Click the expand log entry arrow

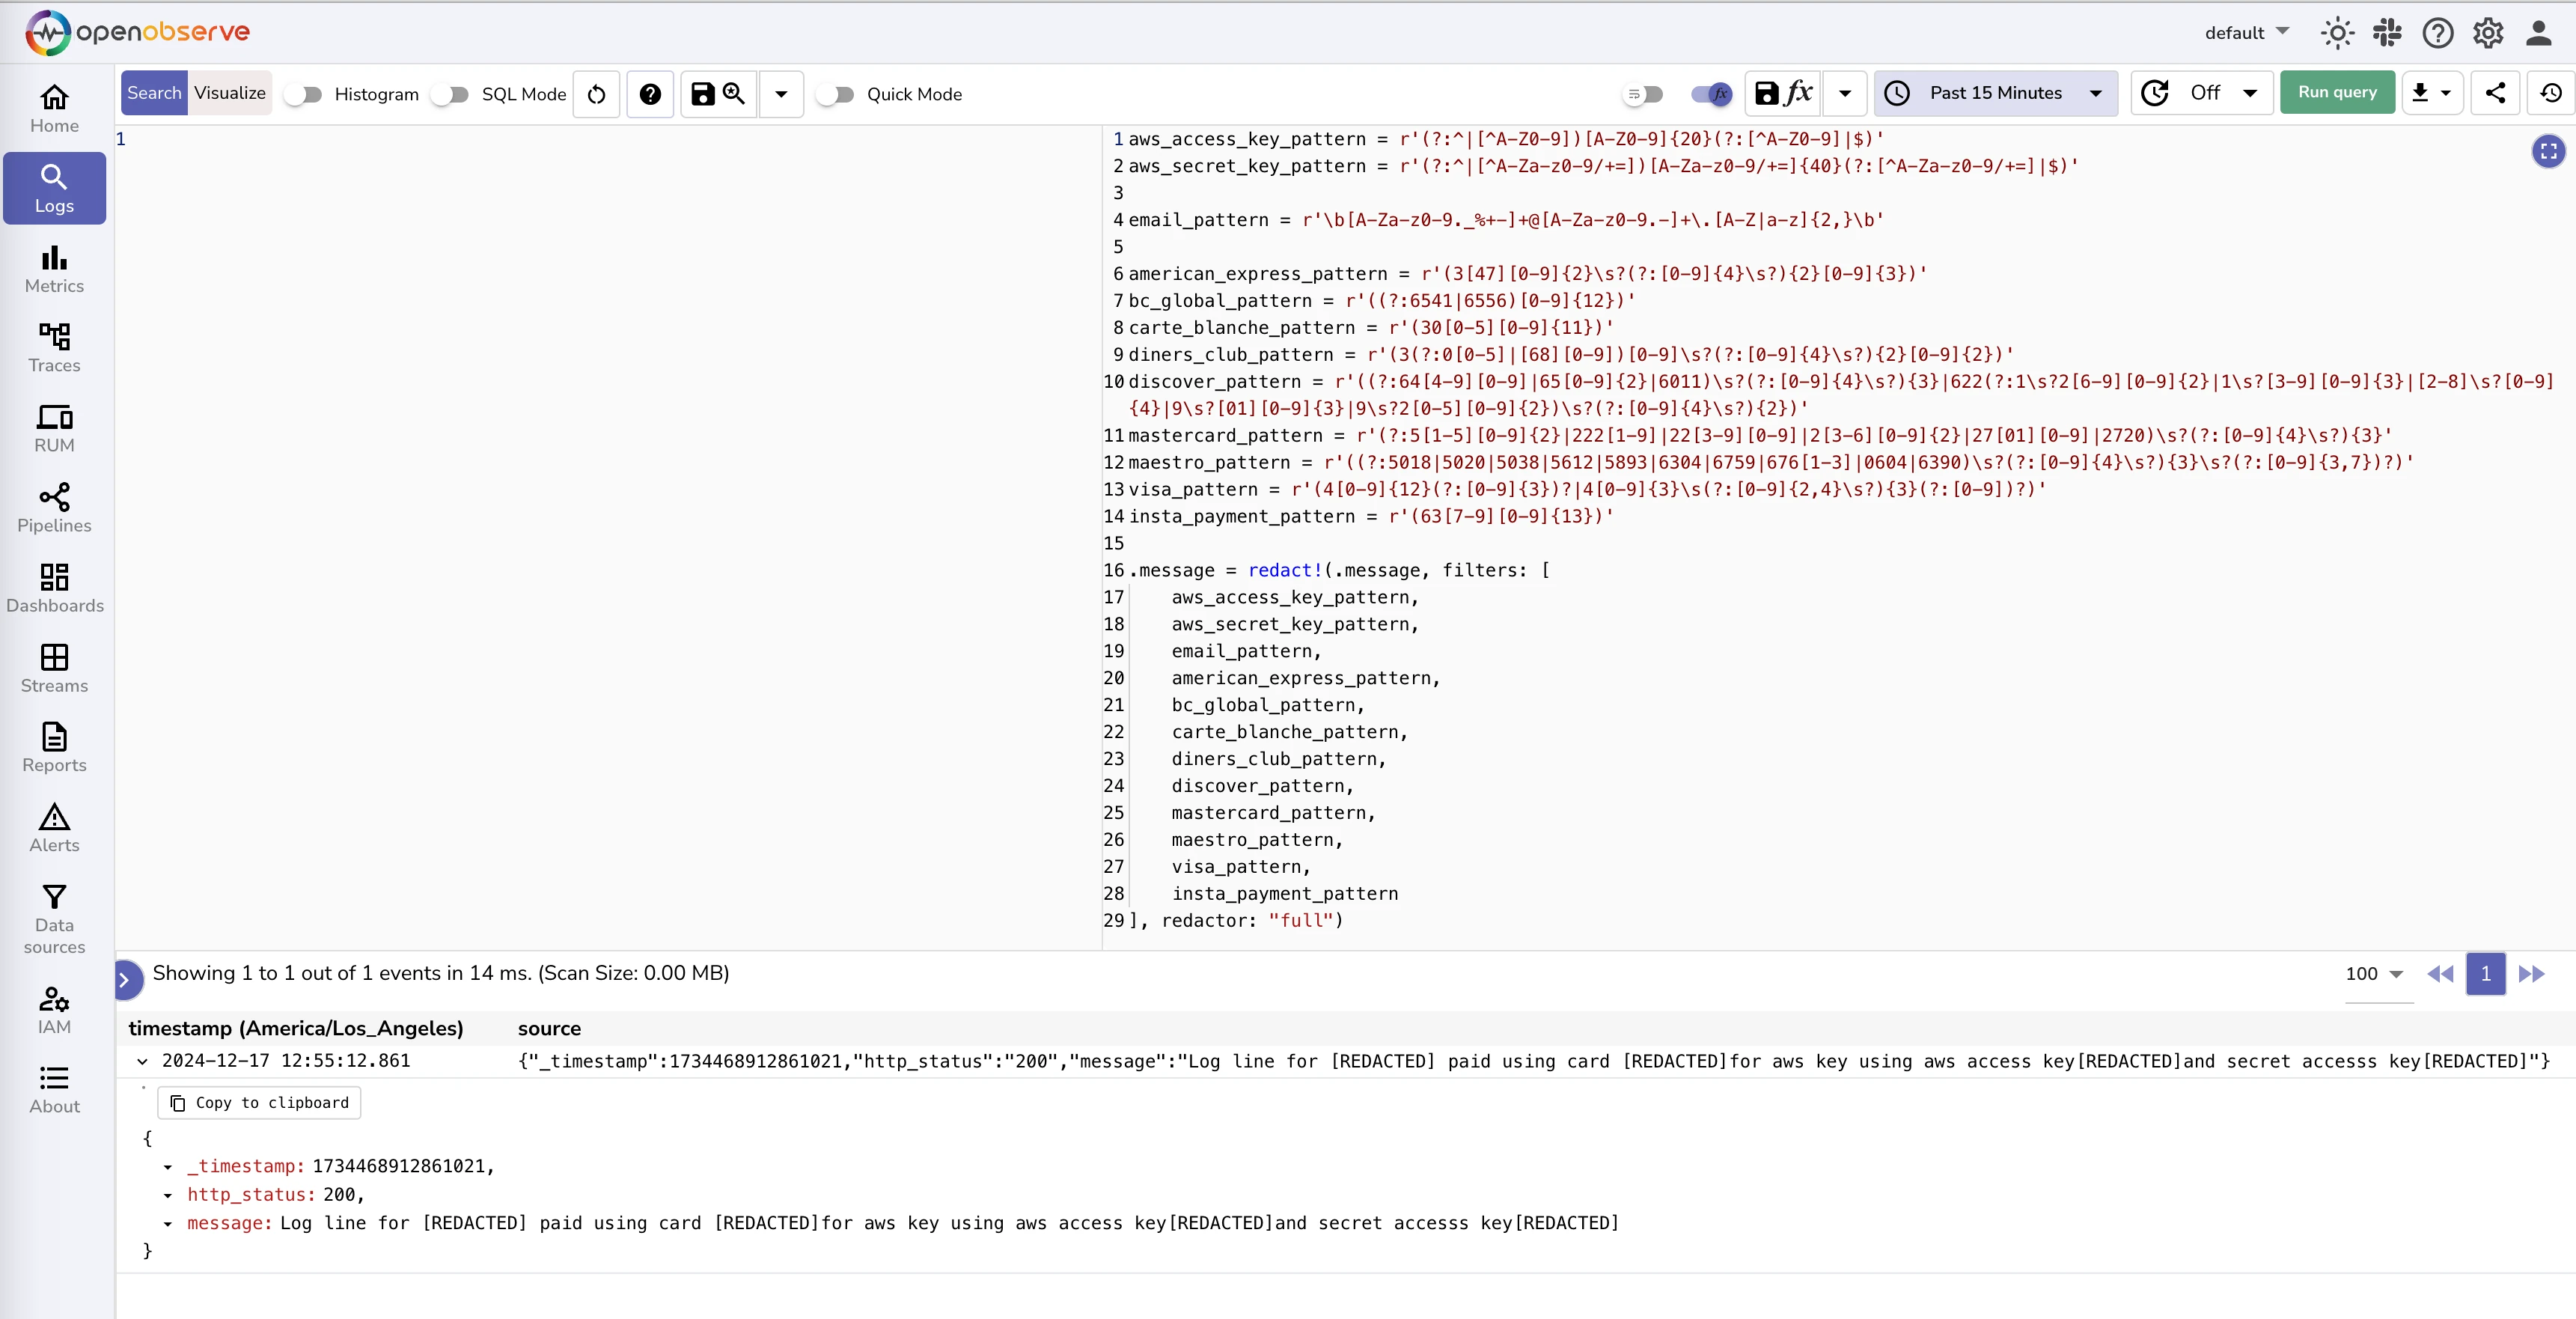click(141, 1060)
